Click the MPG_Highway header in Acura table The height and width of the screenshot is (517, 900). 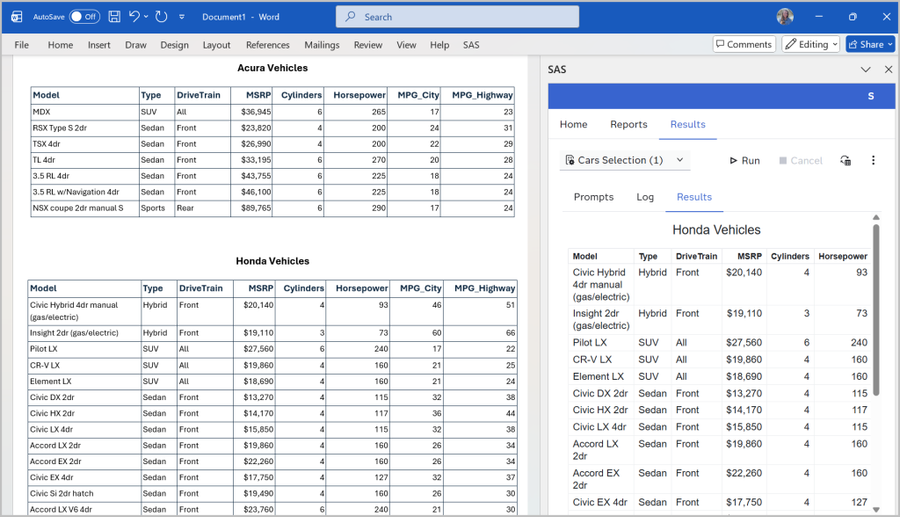click(477, 95)
